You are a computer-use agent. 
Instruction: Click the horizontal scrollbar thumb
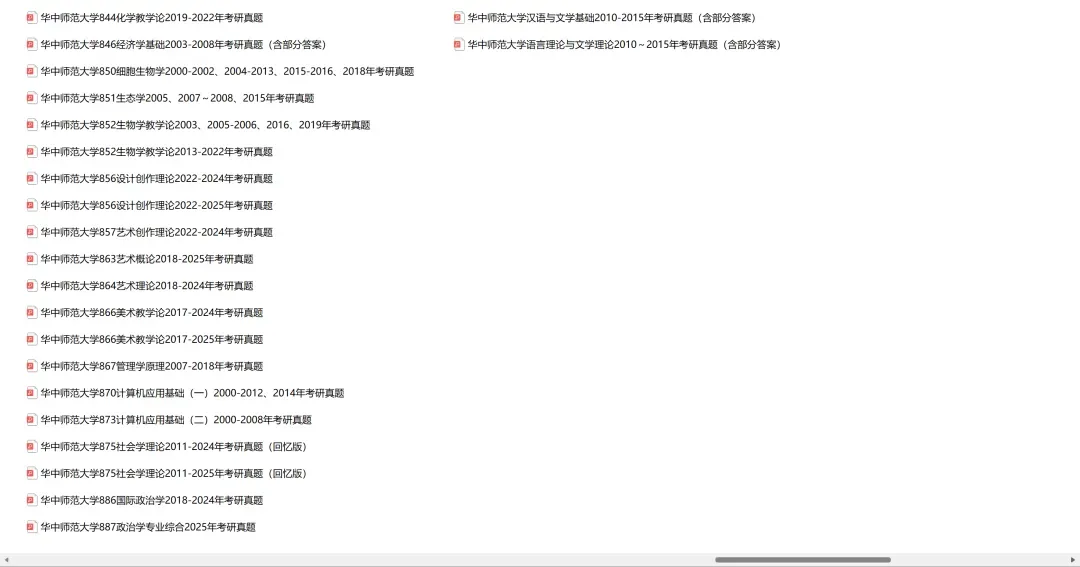pyautogui.click(x=802, y=560)
